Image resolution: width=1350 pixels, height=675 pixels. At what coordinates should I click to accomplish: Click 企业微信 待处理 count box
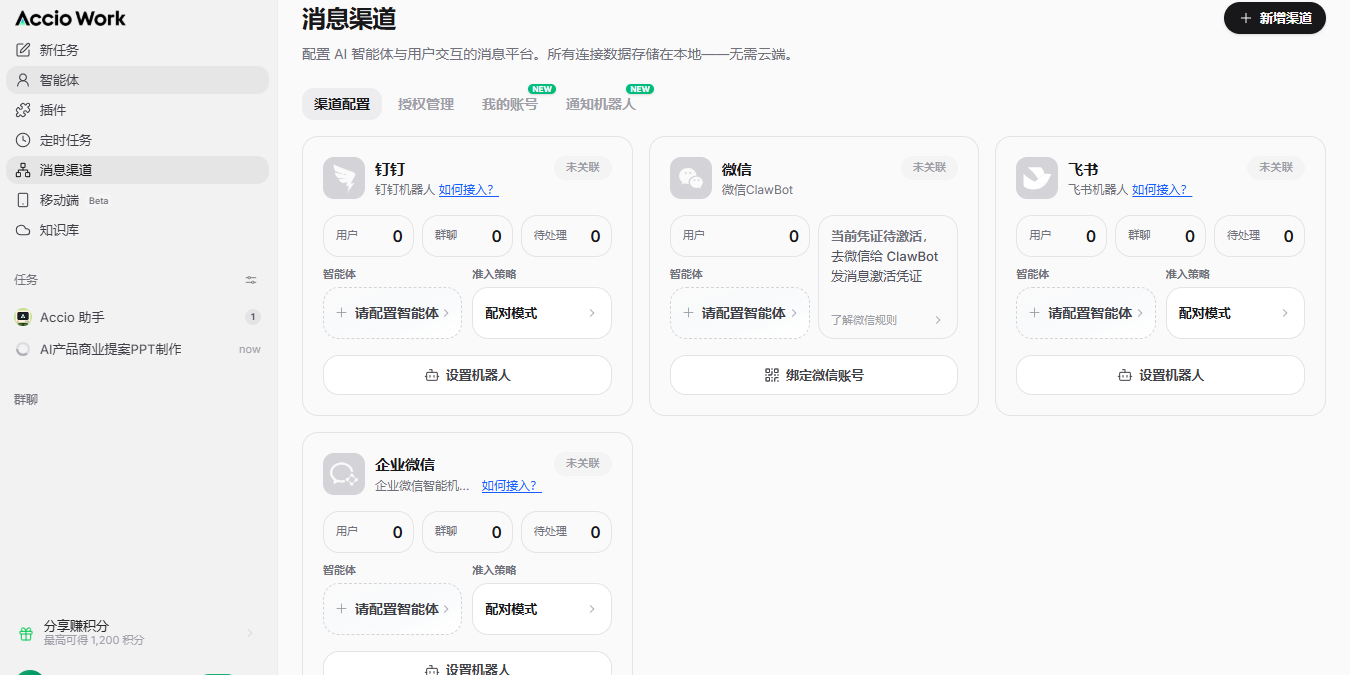point(566,532)
